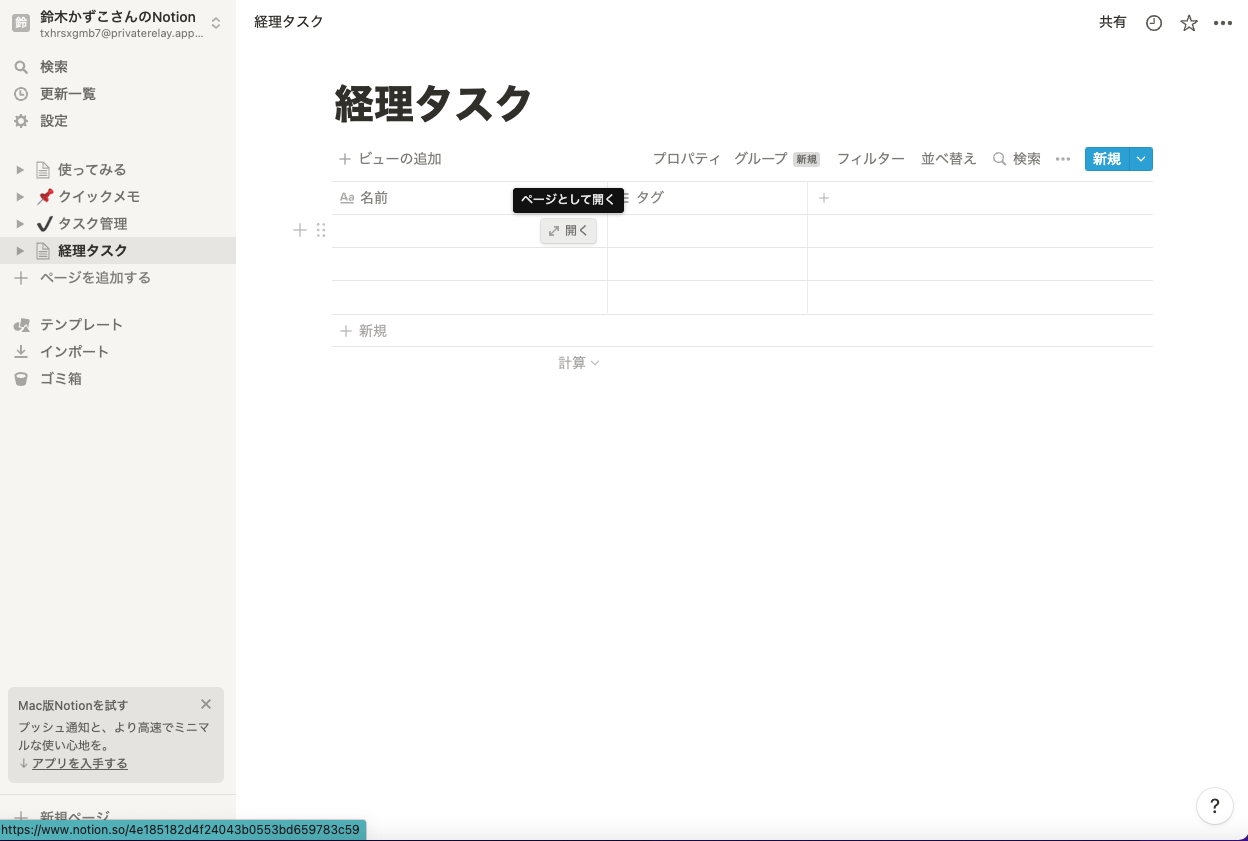1248x841 pixels.
Task: Open プロパティ properties menu
Action: pos(686,159)
